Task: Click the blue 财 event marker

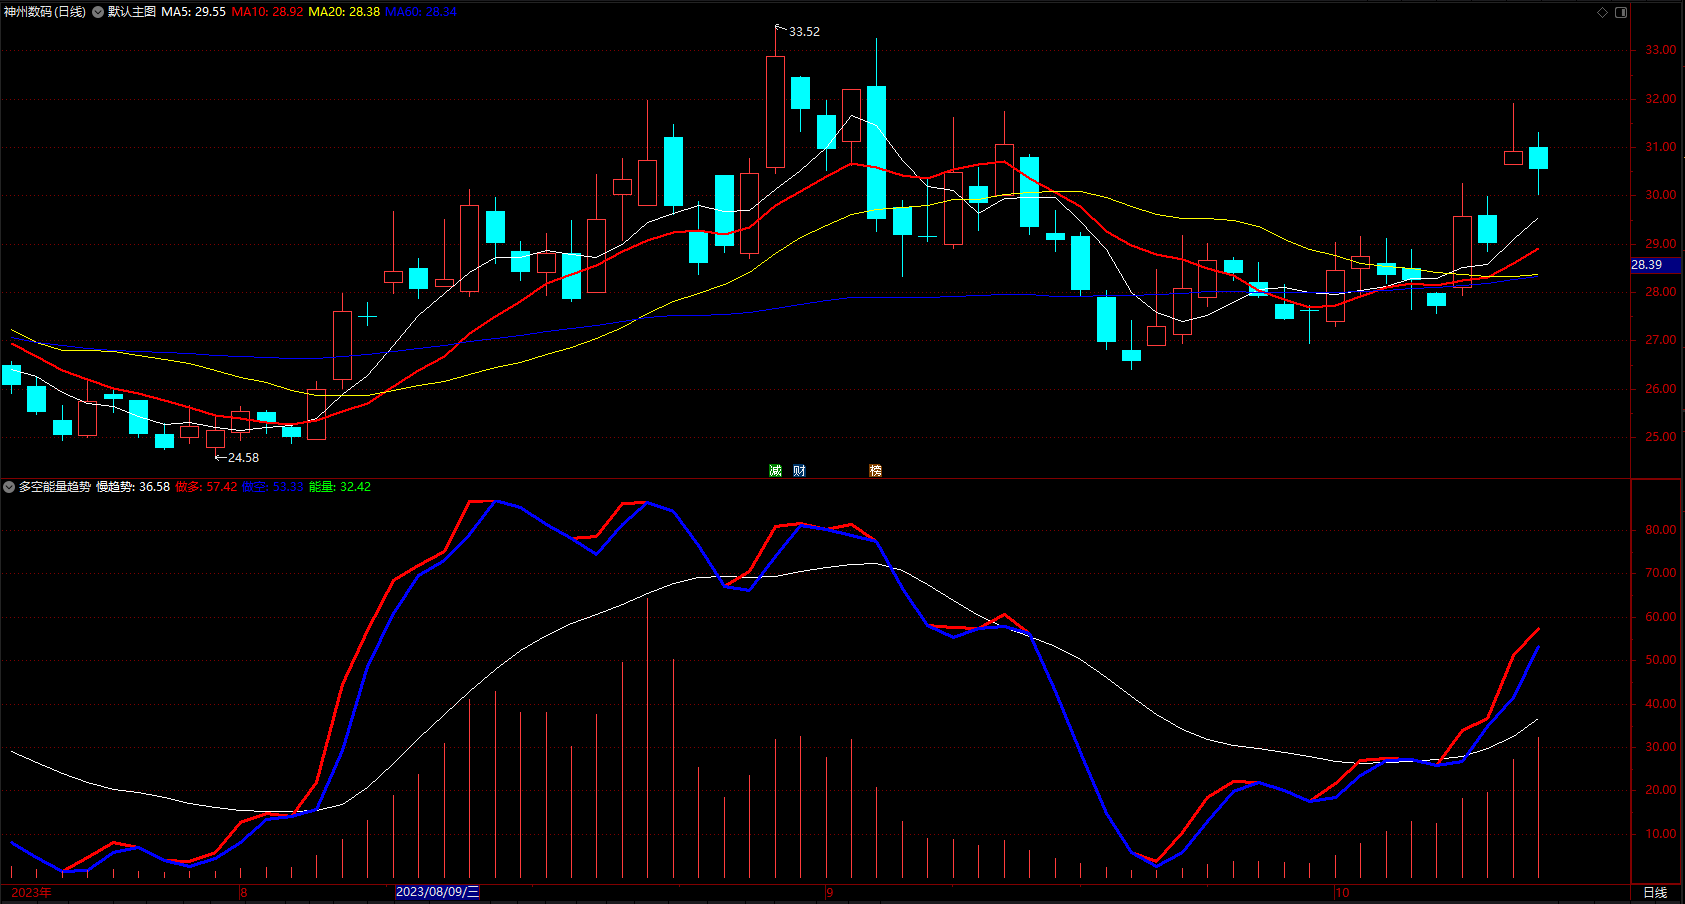Action: click(x=799, y=471)
